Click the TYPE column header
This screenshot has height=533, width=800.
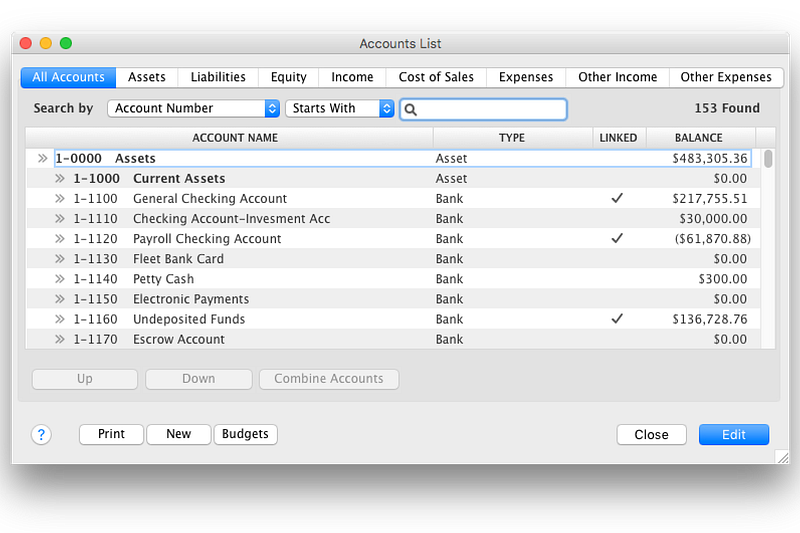[512, 138]
